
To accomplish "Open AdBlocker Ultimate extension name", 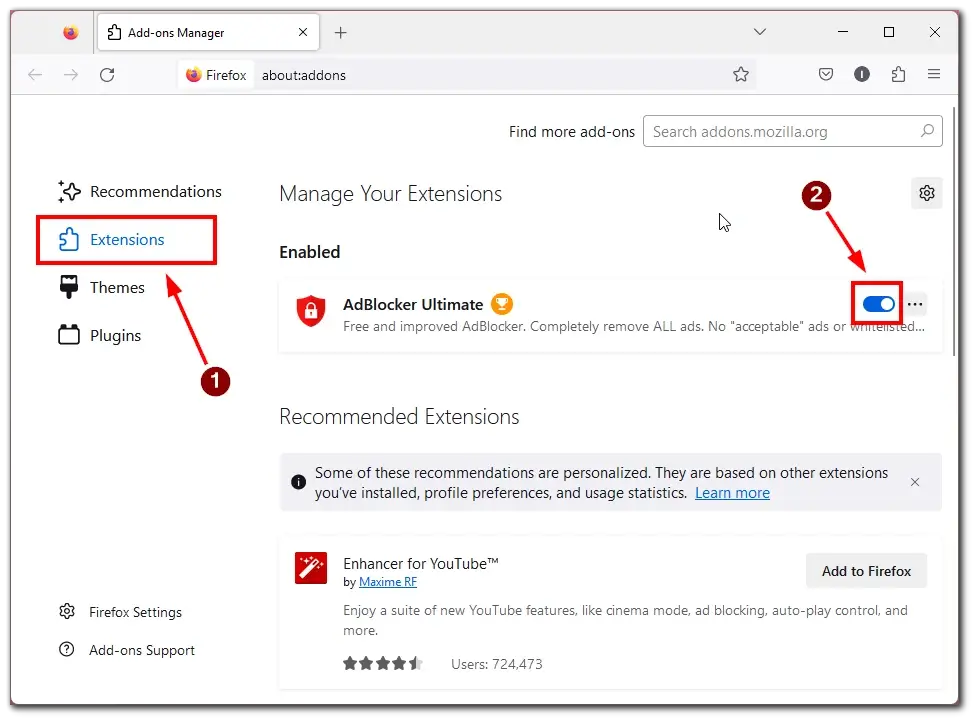I will coord(413,304).
